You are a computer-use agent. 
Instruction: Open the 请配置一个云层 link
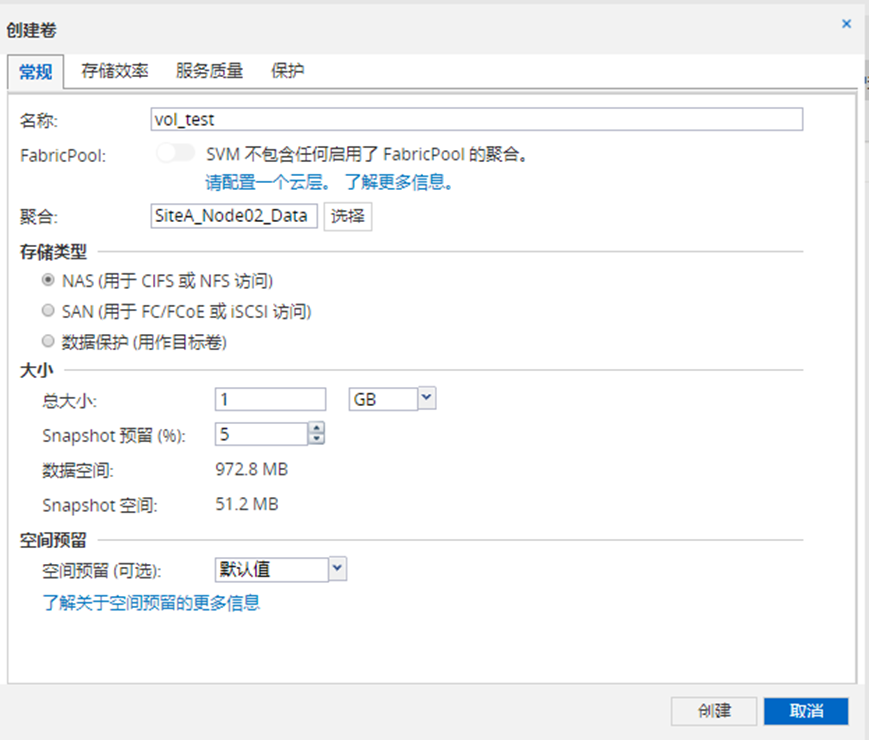coord(269,183)
